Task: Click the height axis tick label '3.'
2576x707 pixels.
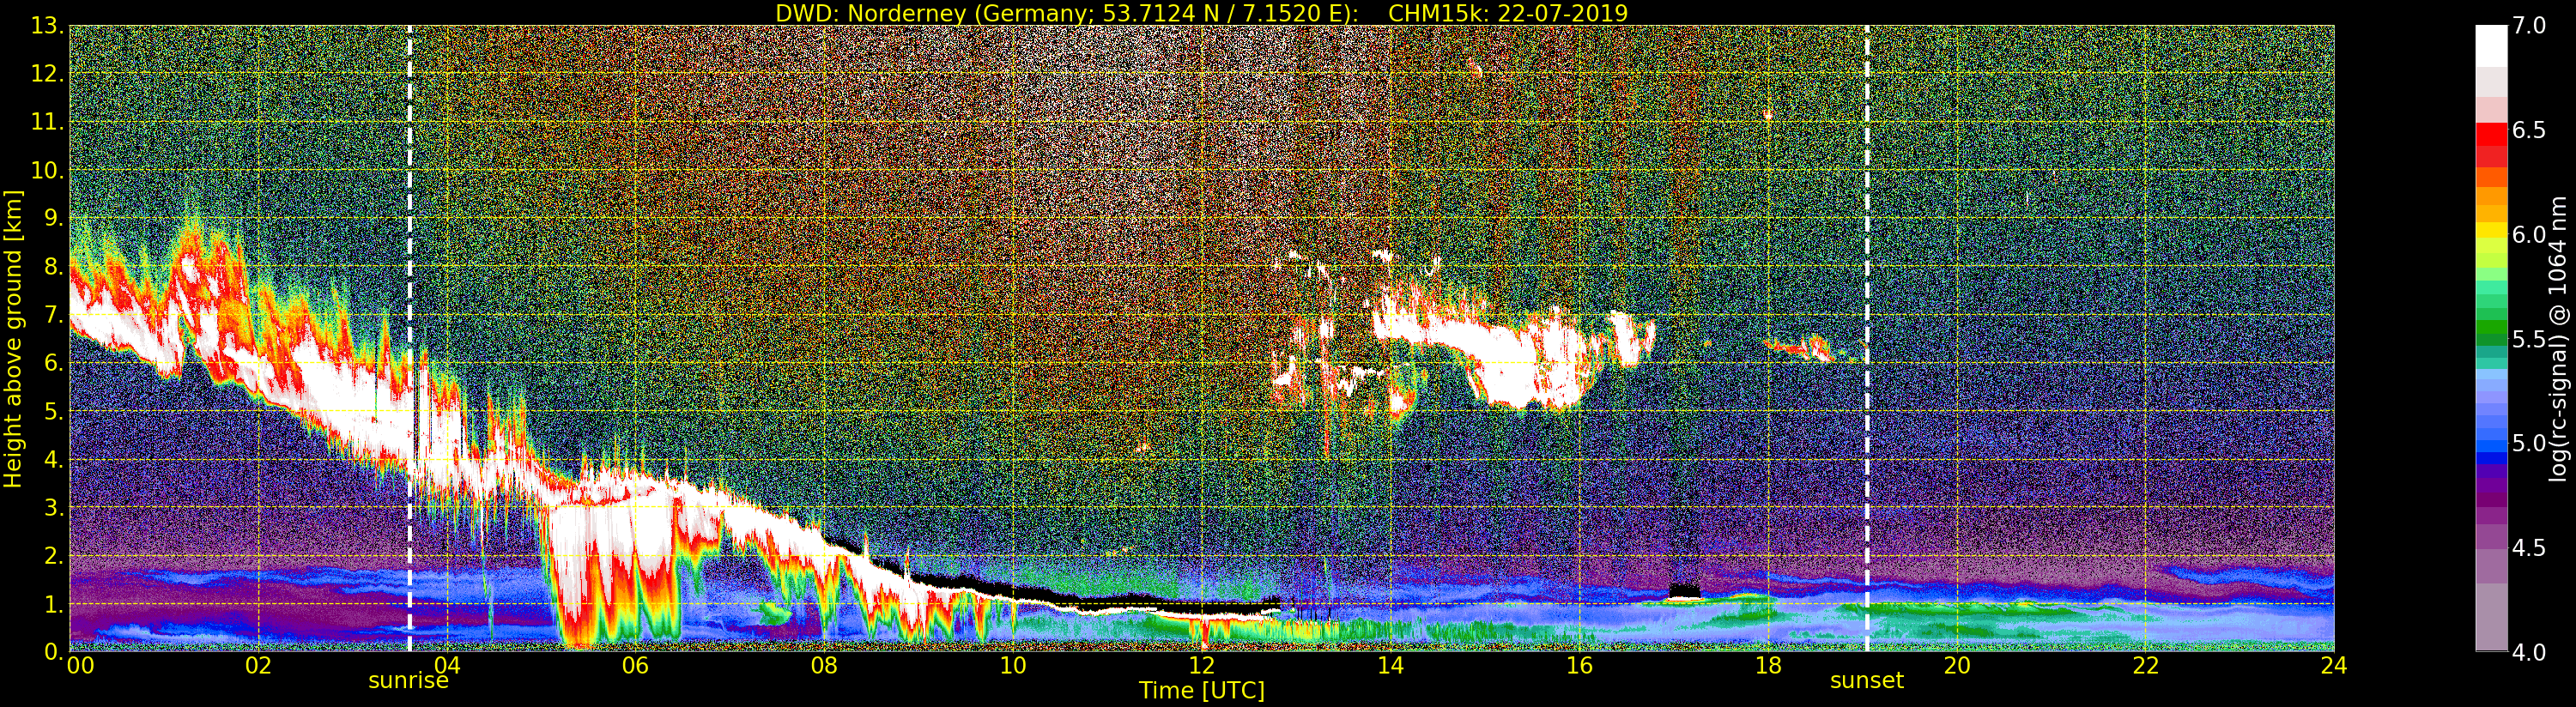Action: pyautogui.click(x=54, y=507)
